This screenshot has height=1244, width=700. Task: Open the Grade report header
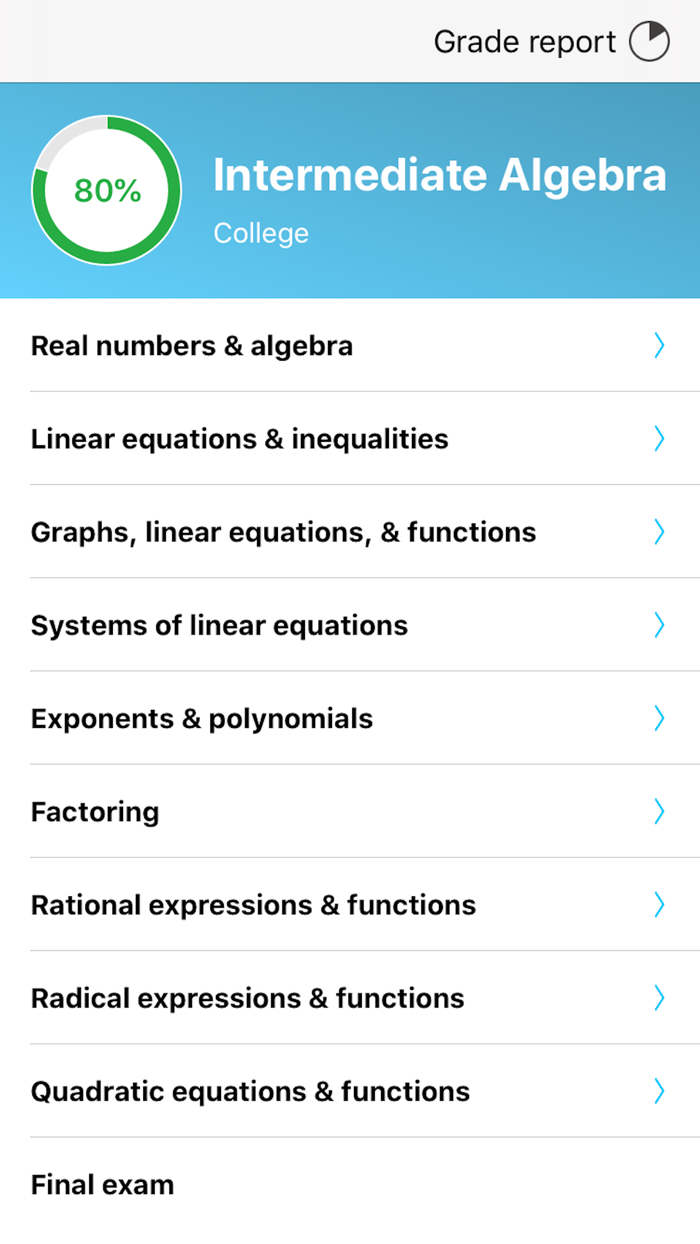524,41
